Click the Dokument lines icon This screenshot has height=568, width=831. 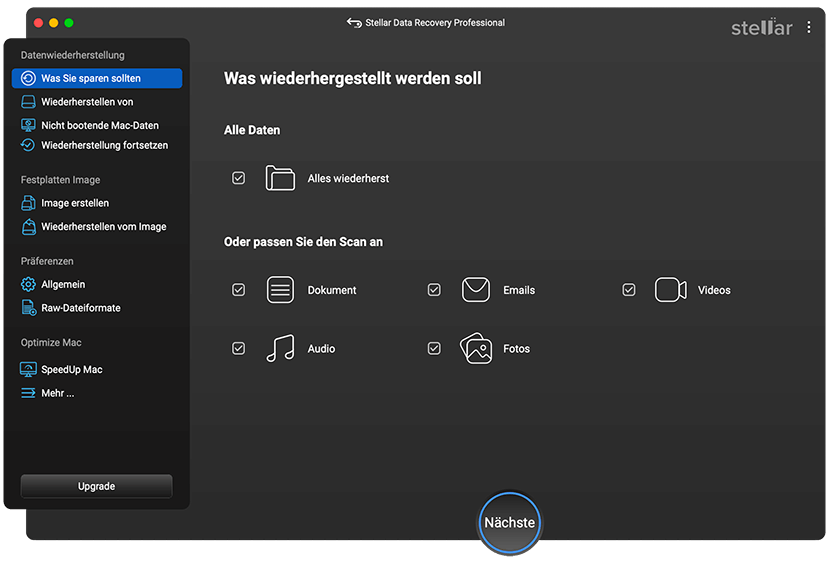point(280,290)
